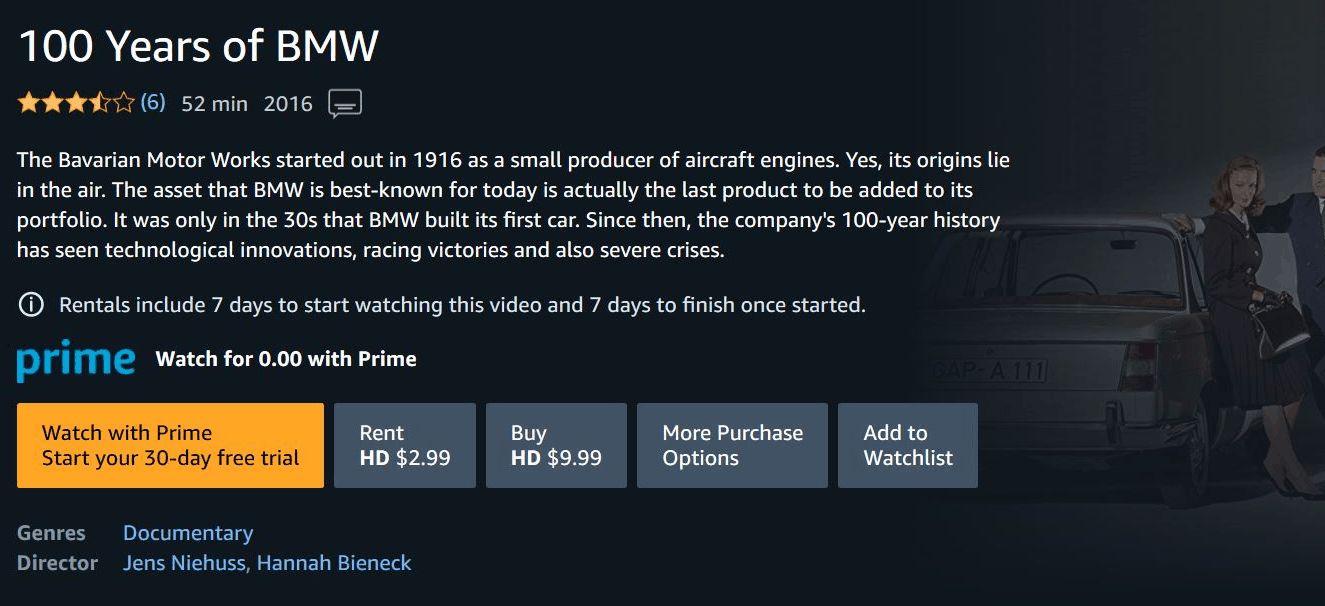Click the 2016 release year

(x=288, y=103)
